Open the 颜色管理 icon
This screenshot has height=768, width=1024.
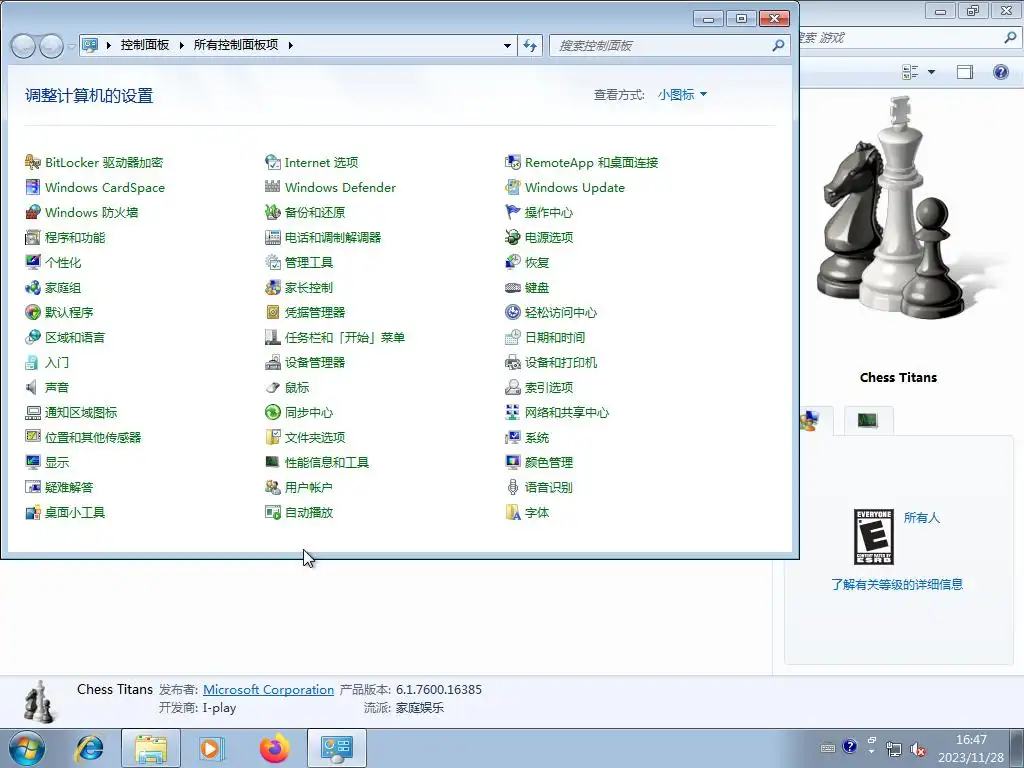[513, 462]
